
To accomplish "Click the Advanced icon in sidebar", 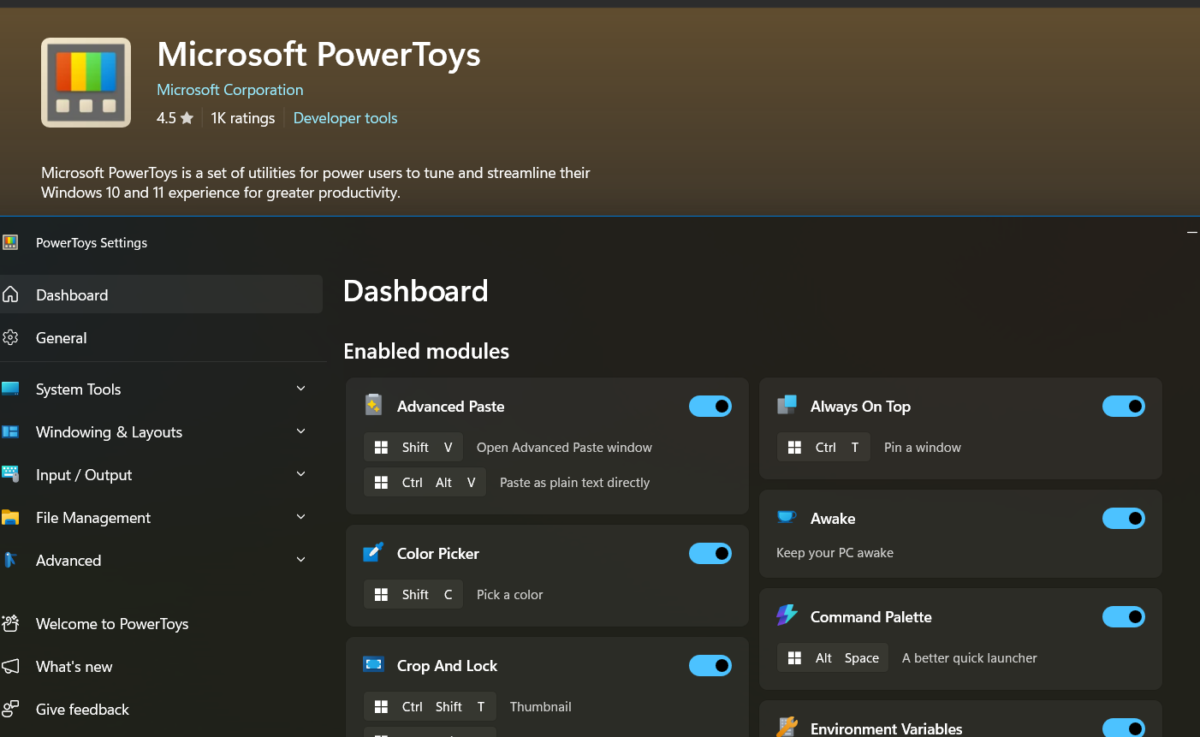I will 10,560.
